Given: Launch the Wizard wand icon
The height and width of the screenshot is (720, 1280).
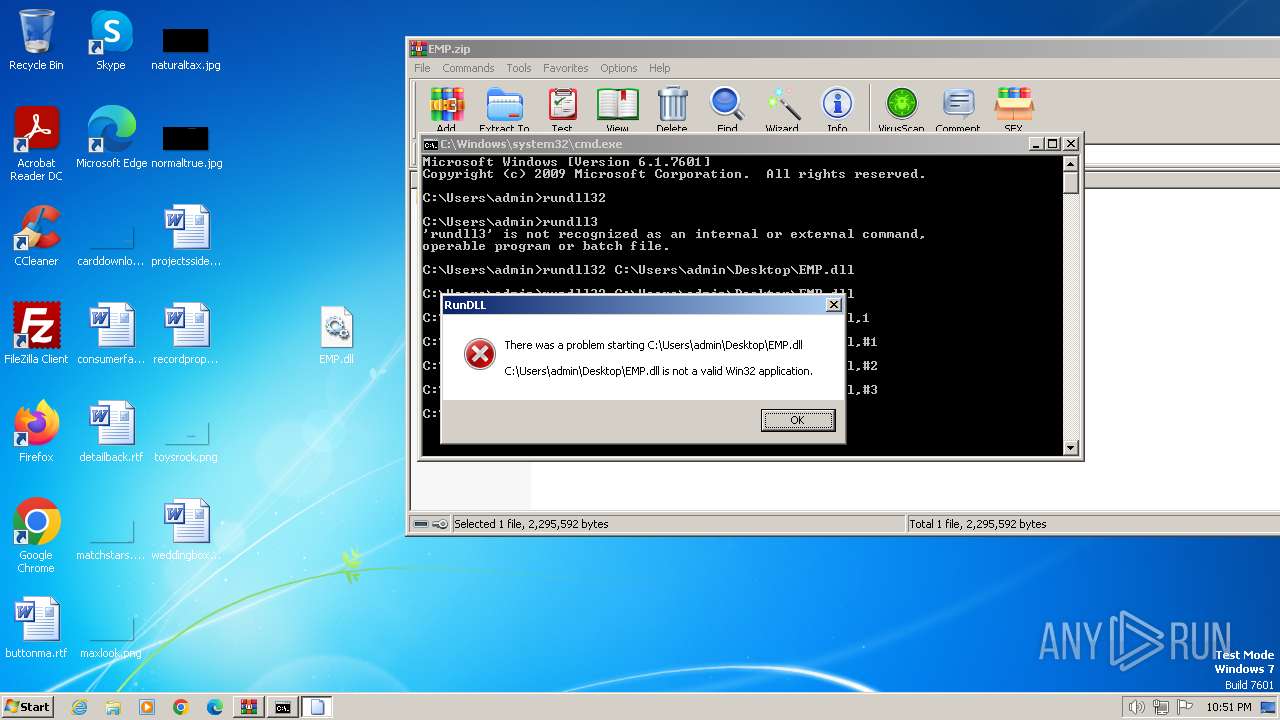Looking at the screenshot, I should [782, 108].
